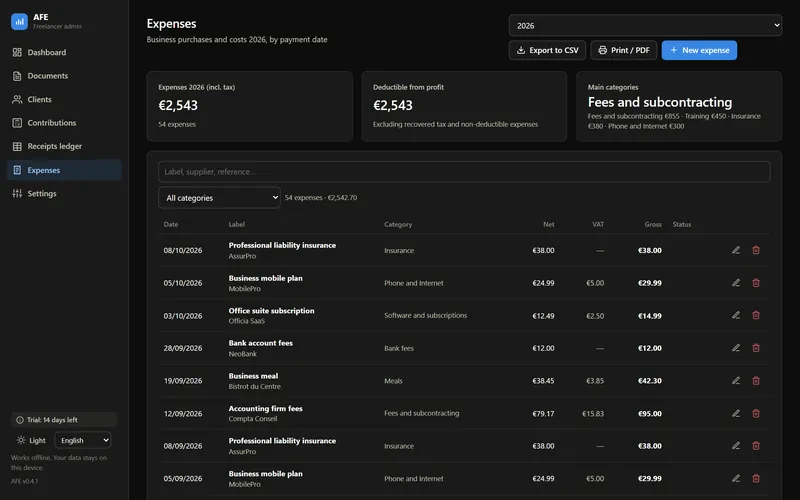Click the Expenses 2026 (incl. tax) card
The image size is (800, 500).
pyautogui.click(x=249, y=106)
